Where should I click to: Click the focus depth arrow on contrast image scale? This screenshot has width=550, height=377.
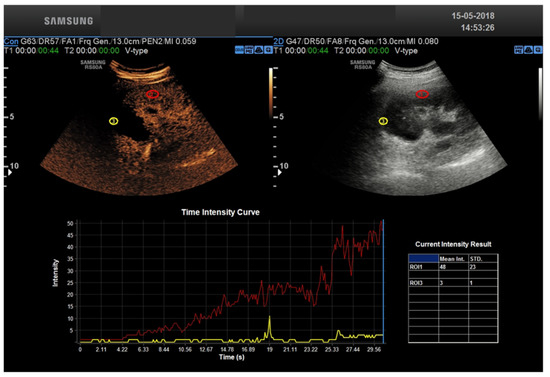coord(10,173)
